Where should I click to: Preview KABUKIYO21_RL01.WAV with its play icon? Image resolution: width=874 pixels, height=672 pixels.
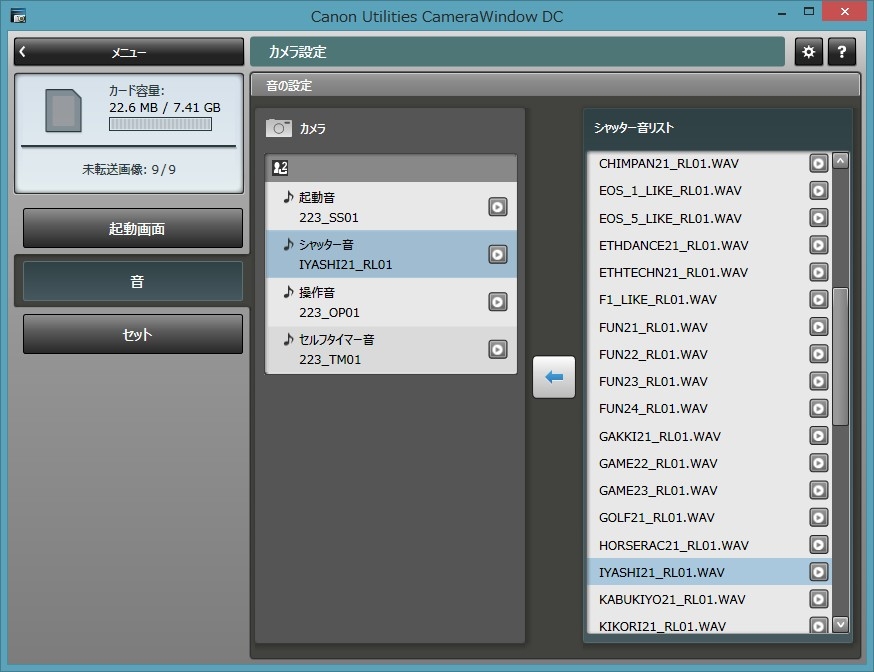[x=818, y=600]
